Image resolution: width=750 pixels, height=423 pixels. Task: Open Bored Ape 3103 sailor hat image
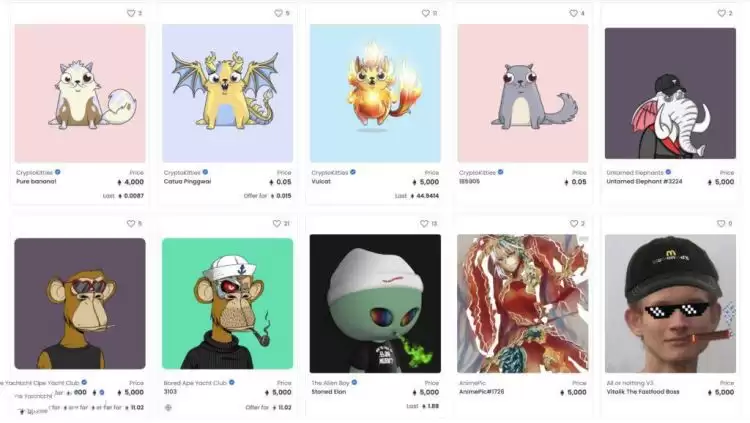(x=227, y=303)
